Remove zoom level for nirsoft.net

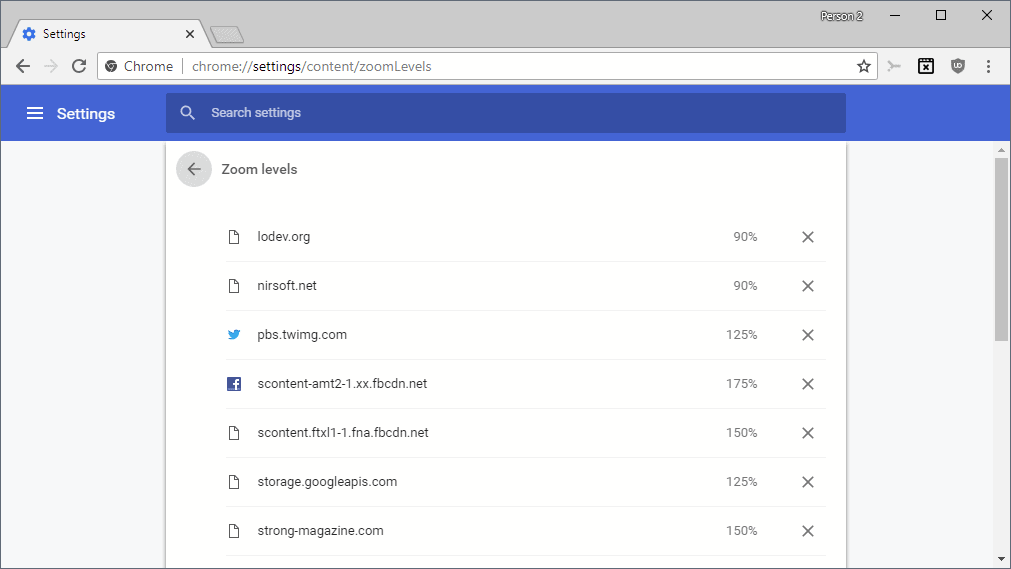click(808, 286)
